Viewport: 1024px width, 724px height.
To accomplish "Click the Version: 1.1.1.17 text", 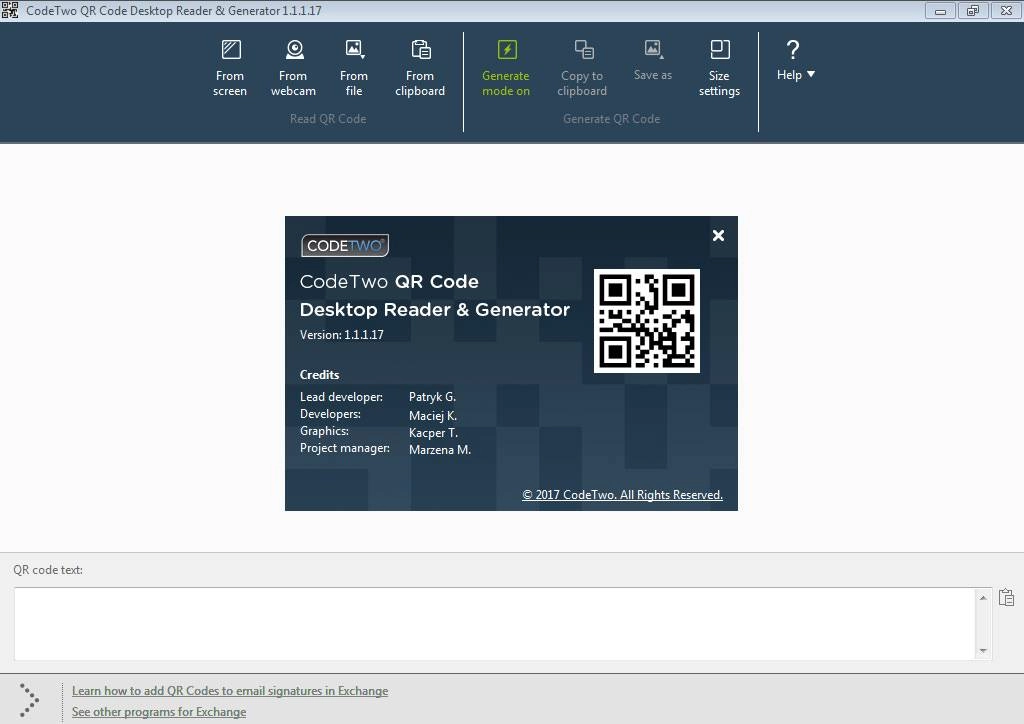I will pyautogui.click(x=342, y=335).
